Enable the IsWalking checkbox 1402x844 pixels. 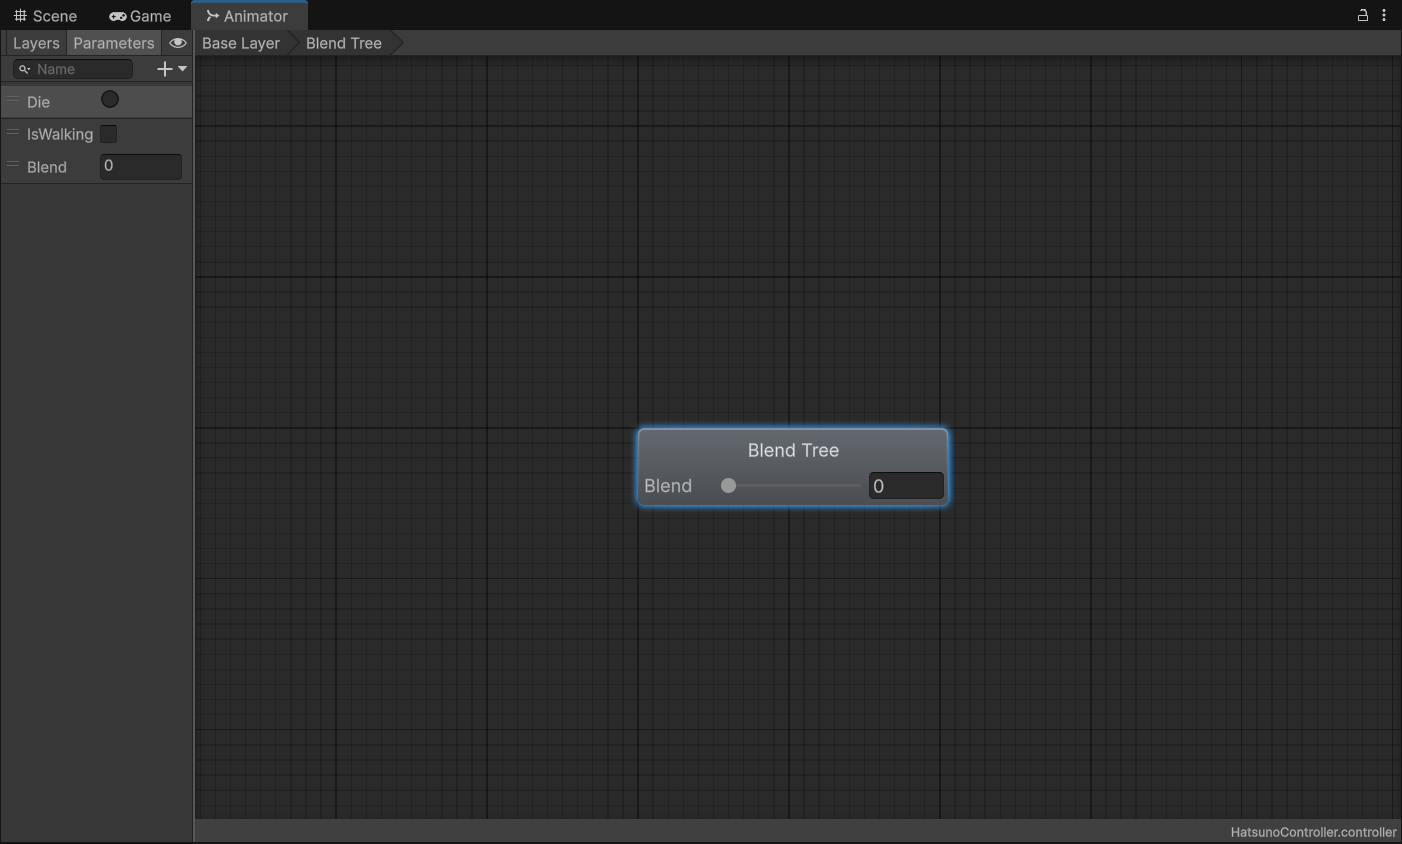pos(109,134)
